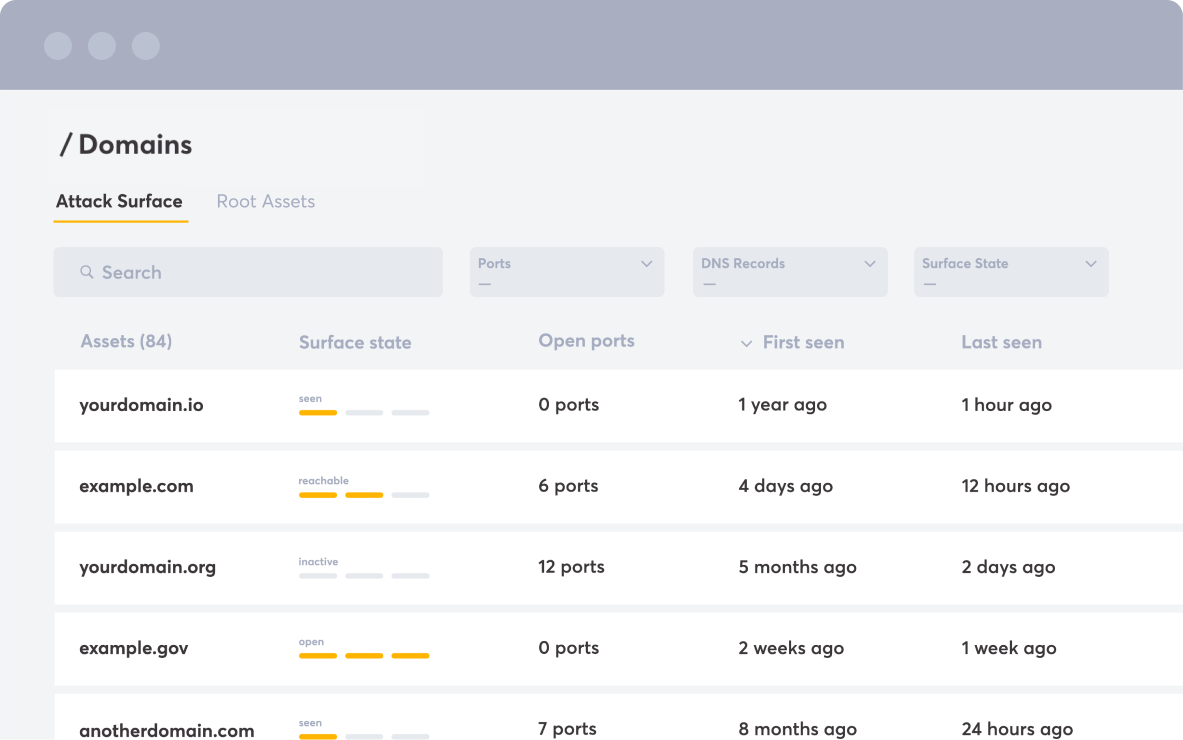Click the yourdomain.org domain name
The image size is (1183, 740).
(x=147, y=567)
